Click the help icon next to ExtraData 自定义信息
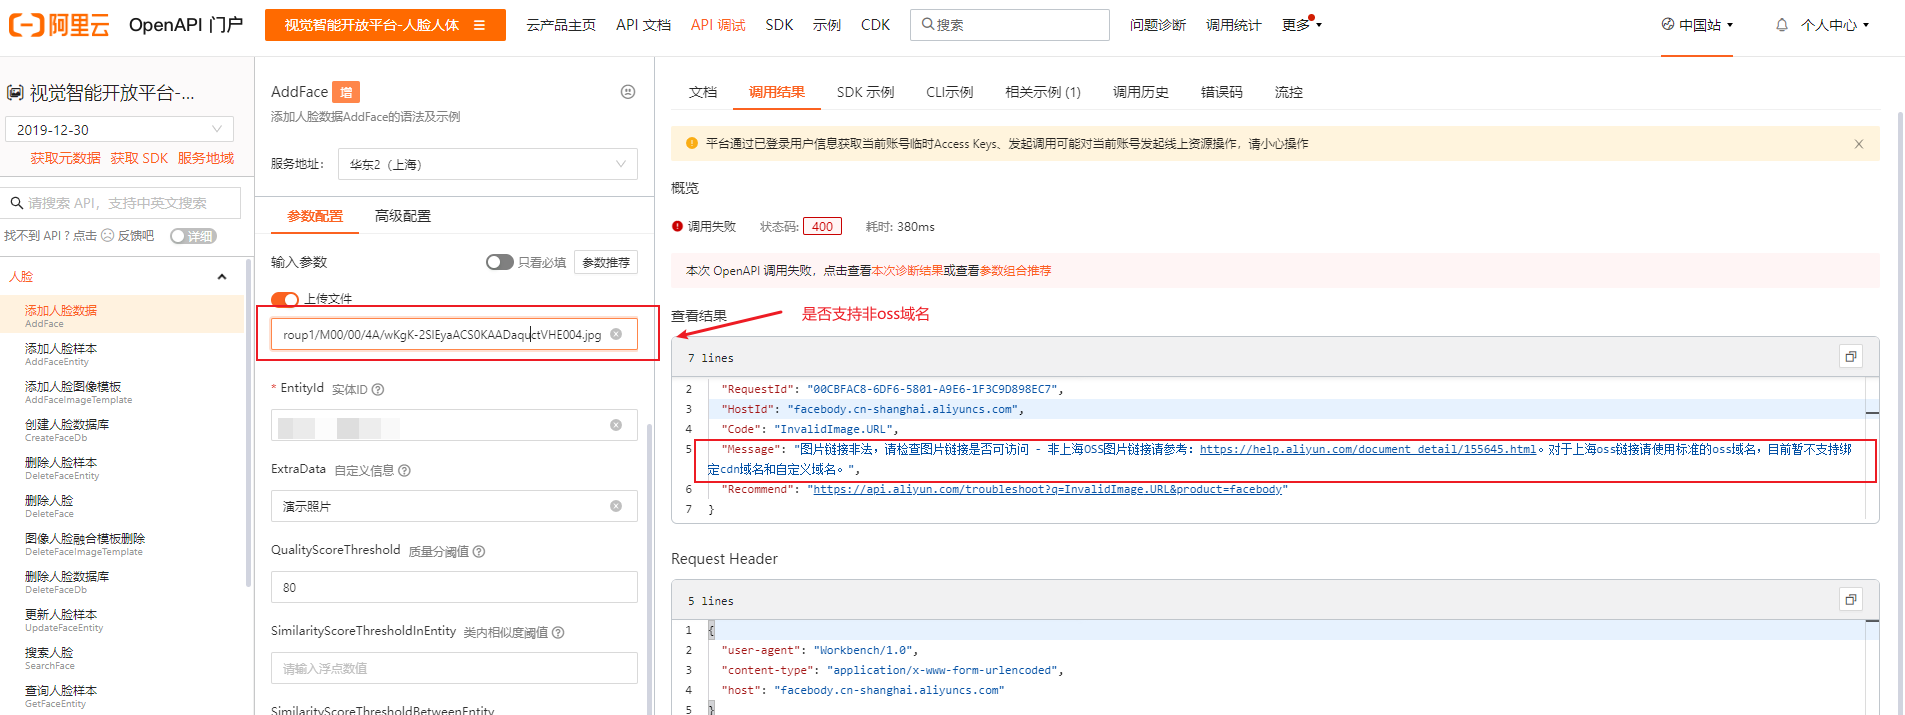This screenshot has width=1905, height=715. pyautogui.click(x=405, y=471)
